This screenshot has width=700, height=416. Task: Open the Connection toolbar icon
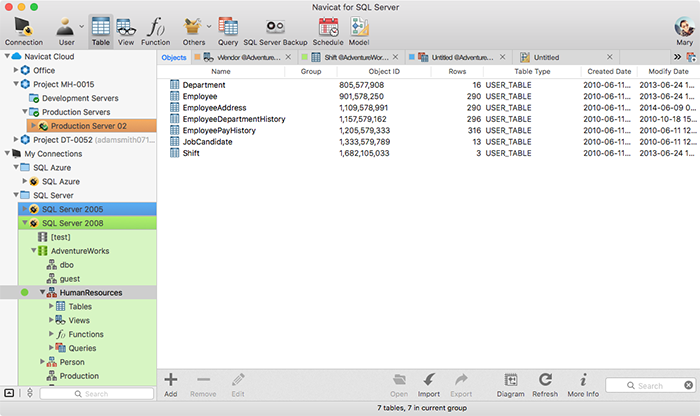tap(24, 31)
